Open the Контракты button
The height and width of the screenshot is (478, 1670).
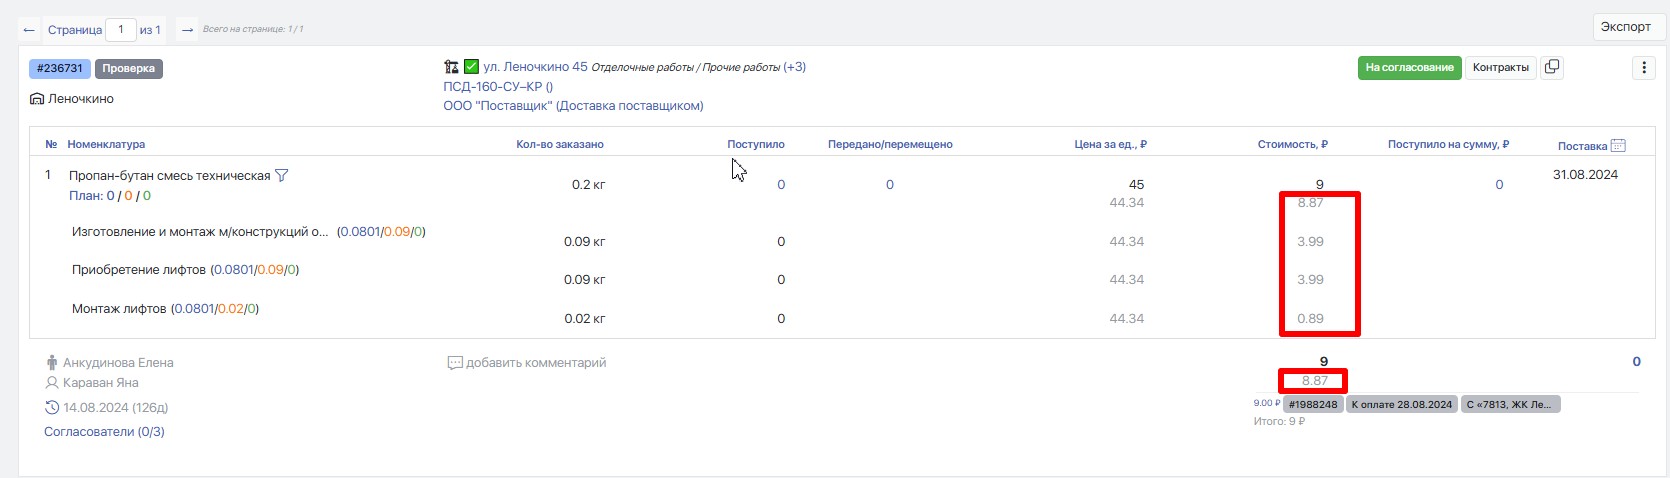click(1500, 67)
